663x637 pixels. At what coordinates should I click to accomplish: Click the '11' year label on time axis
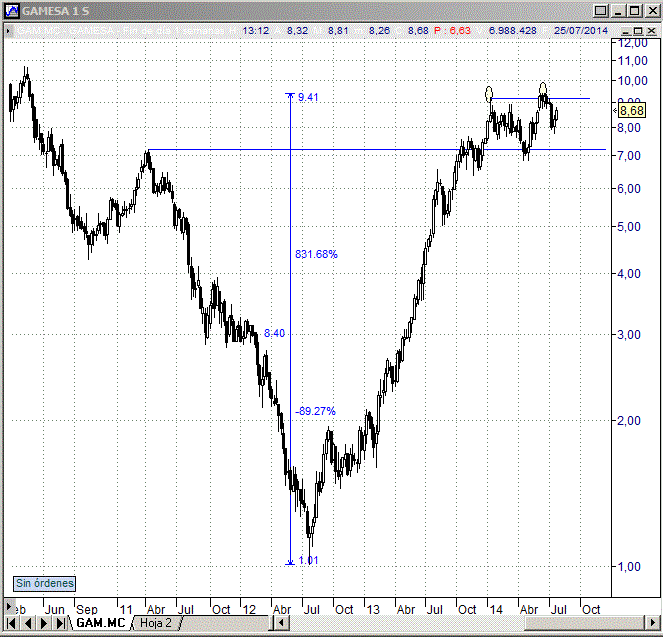126,610
